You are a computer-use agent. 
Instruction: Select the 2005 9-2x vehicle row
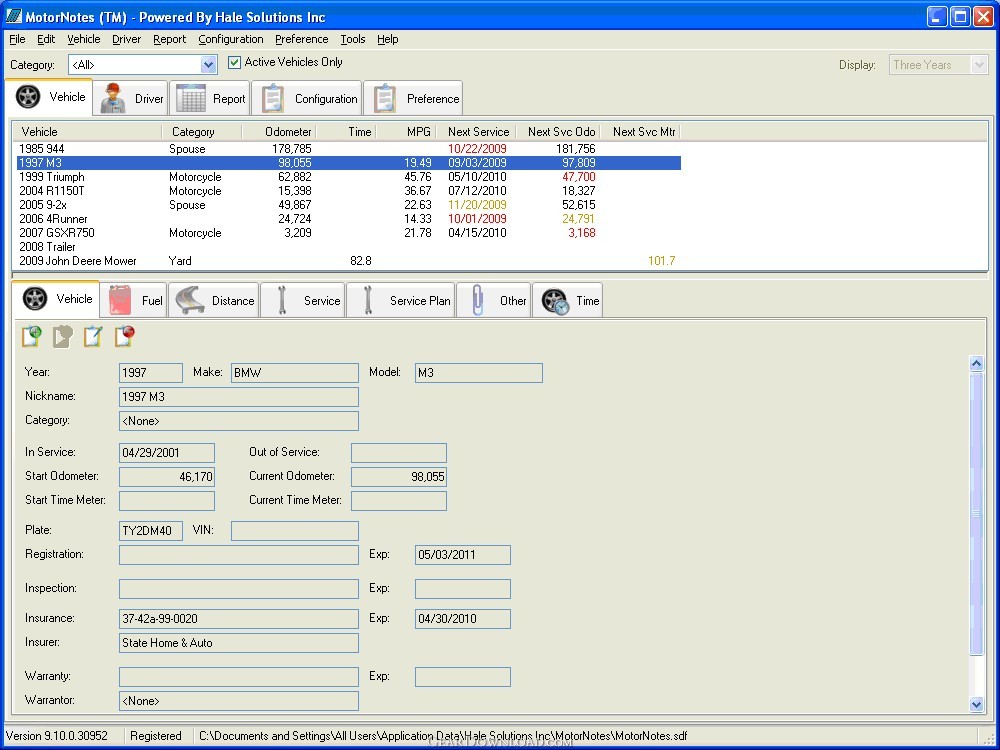(x=349, y=205)
